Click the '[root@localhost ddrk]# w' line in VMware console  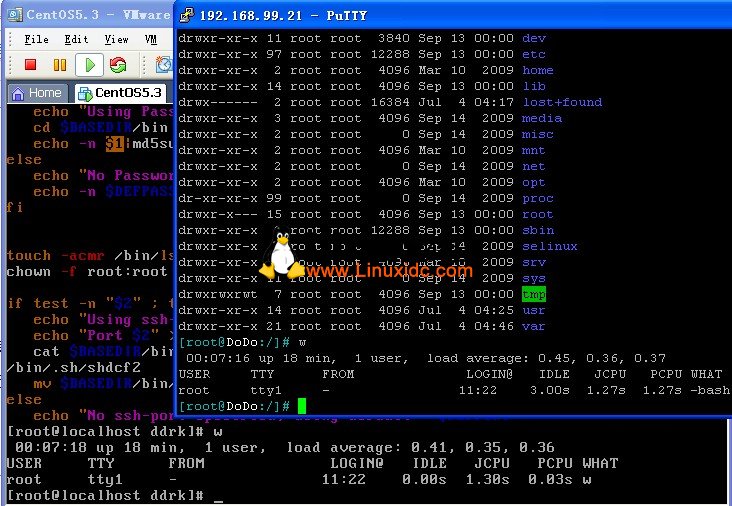point(115,432)
